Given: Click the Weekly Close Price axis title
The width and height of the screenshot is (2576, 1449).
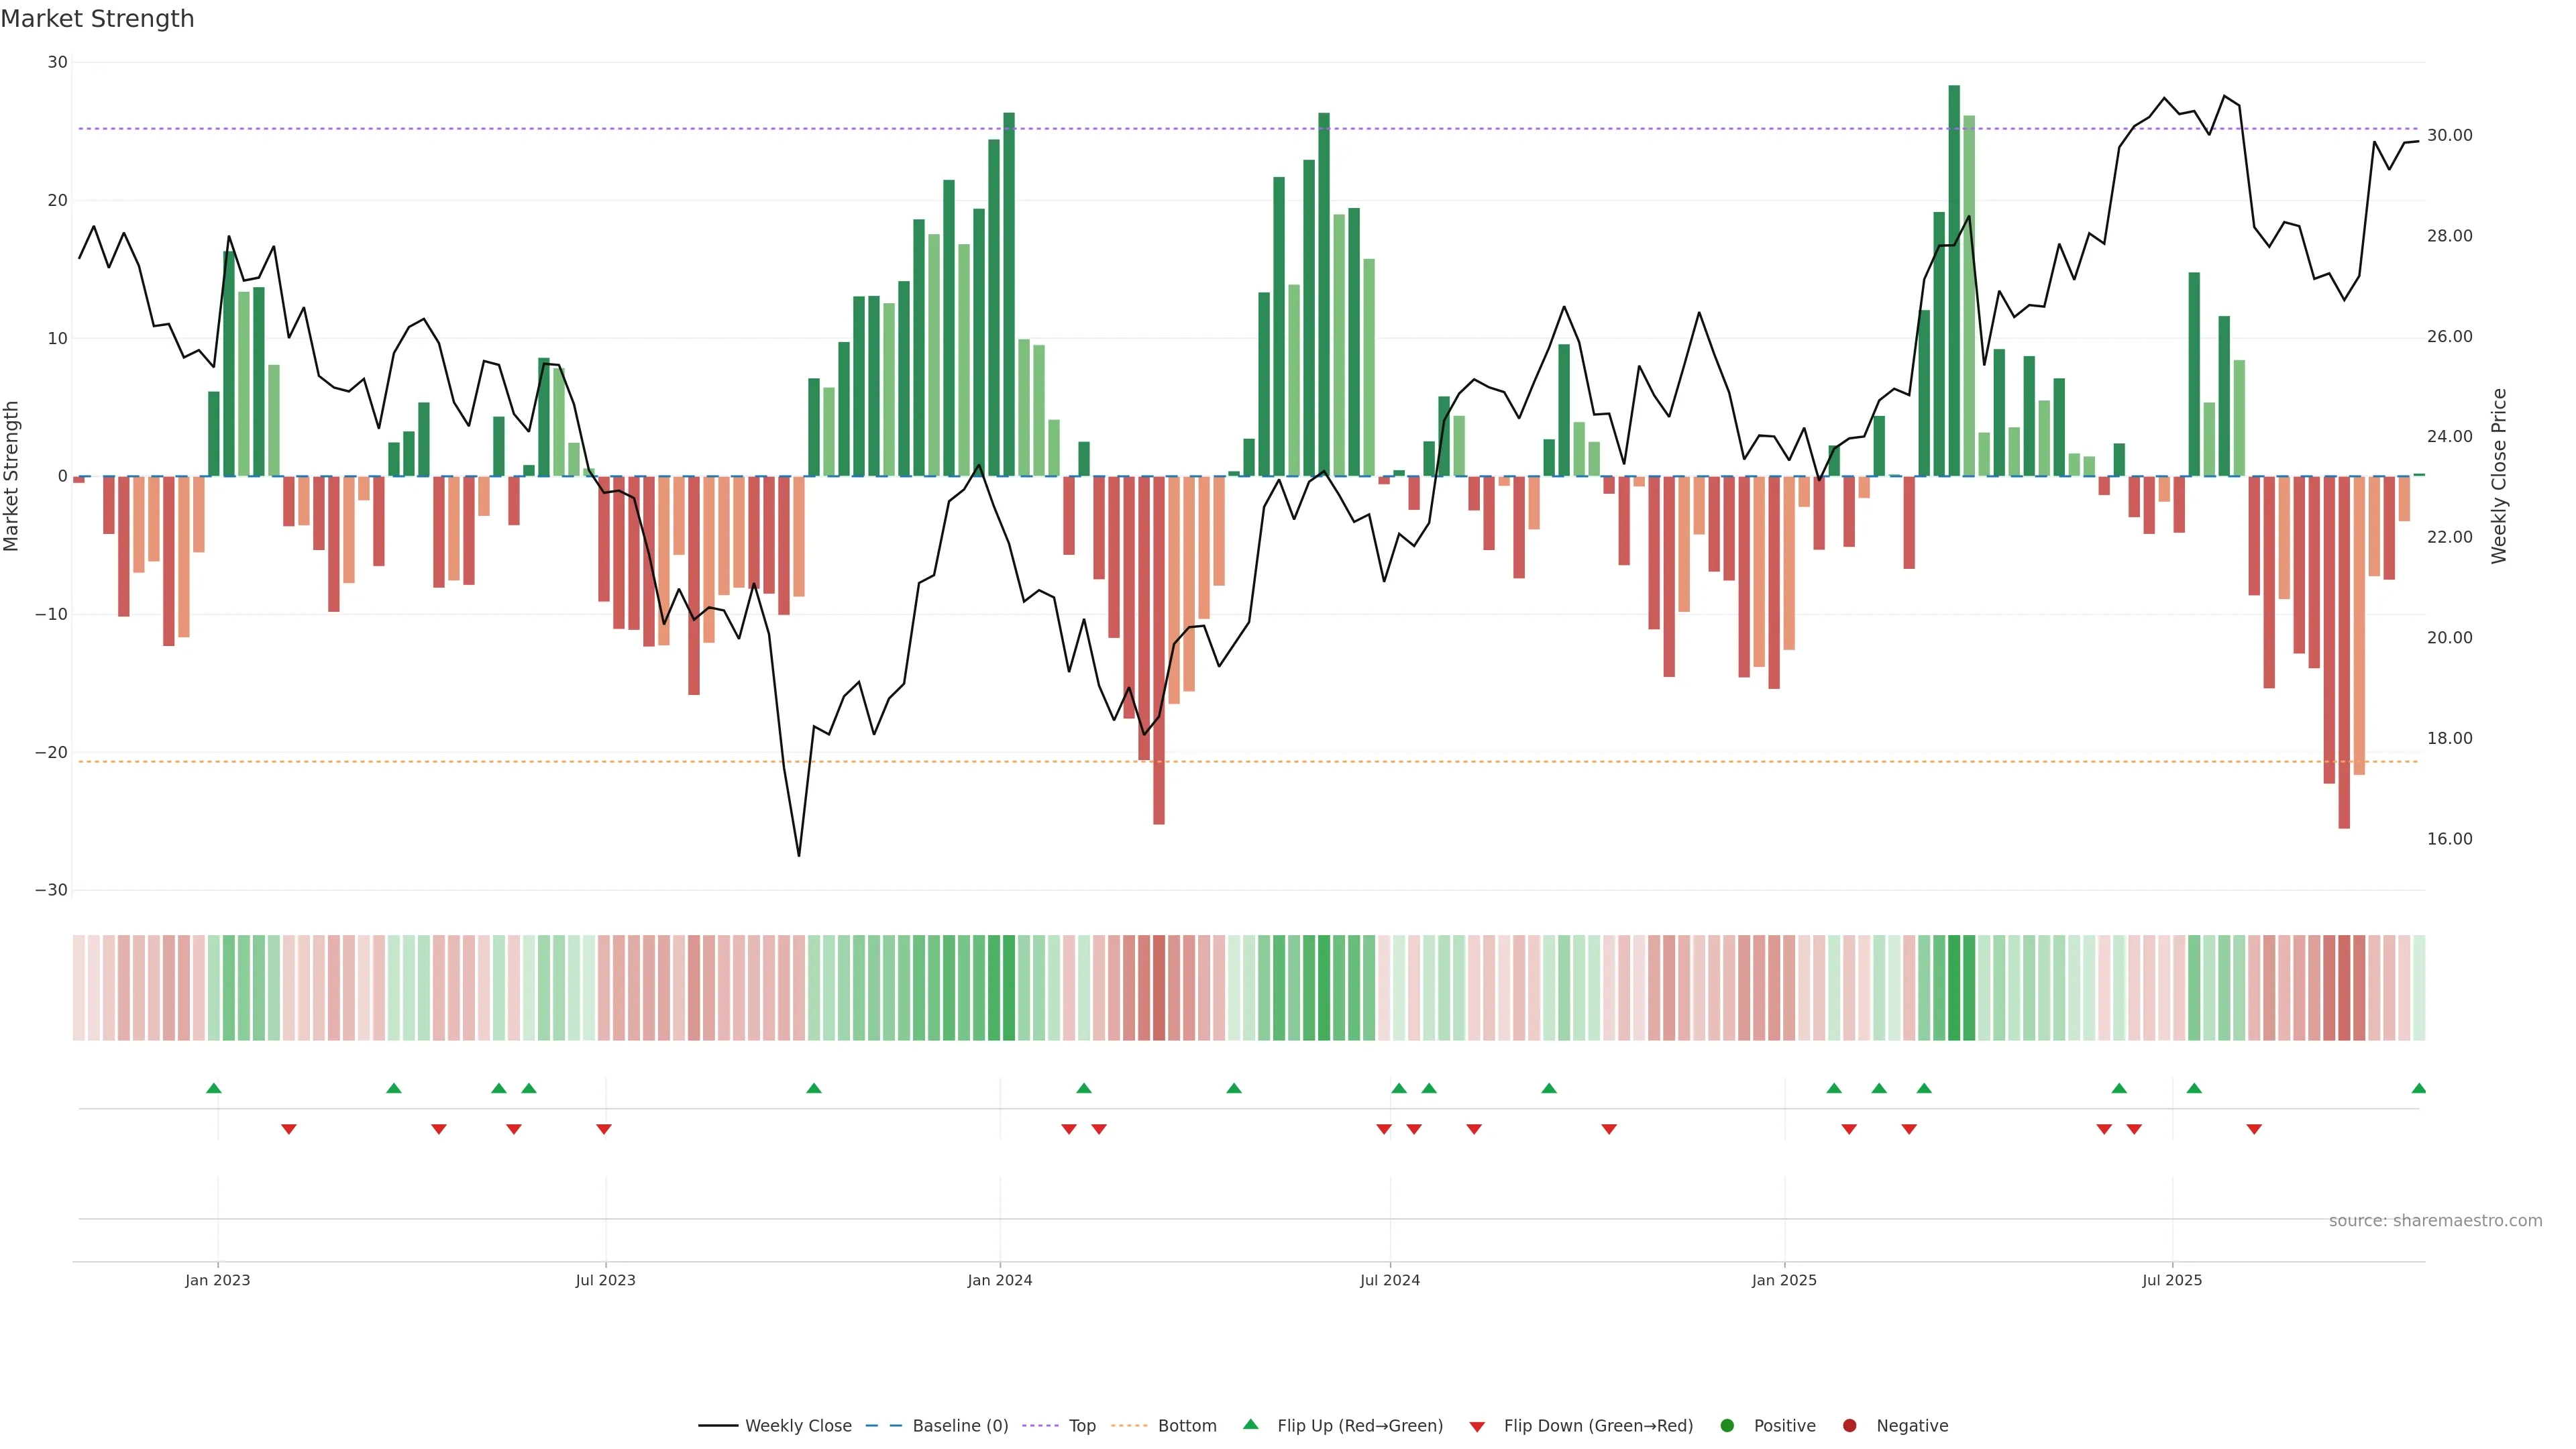Looking at the screenshot, I should (2499, 476).
